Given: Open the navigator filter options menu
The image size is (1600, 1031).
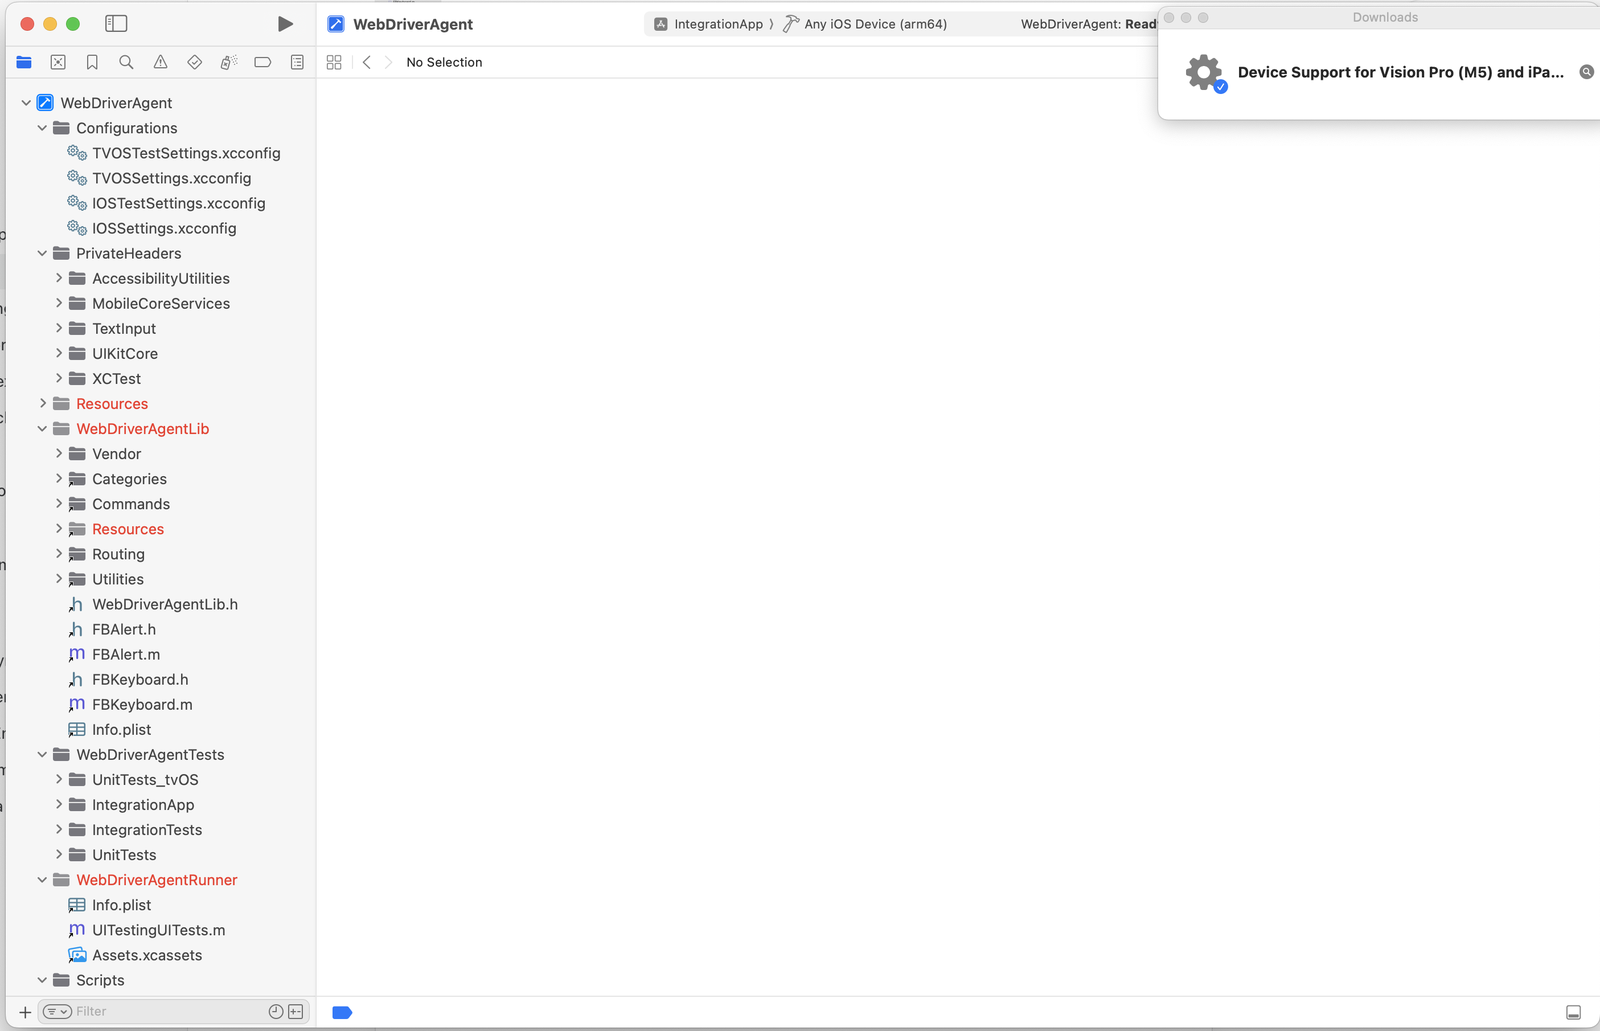Looking at the screenshot, I should tap(57, 1012).
